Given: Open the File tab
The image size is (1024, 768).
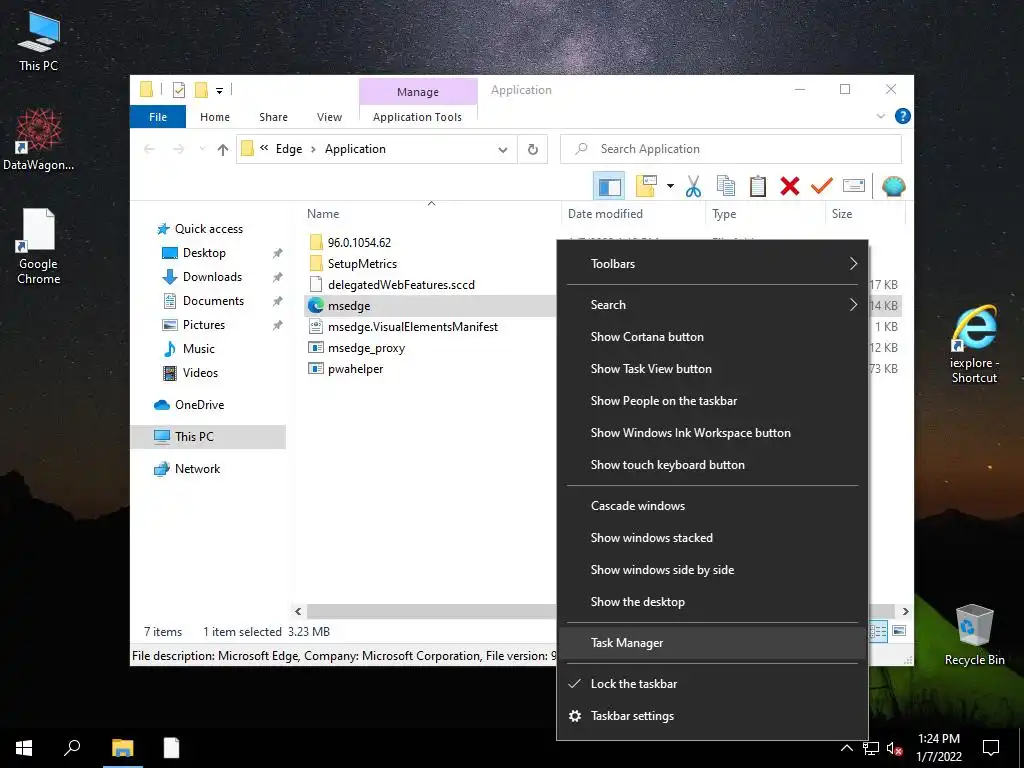Looking at the screenshot, I should pos(157,117).
